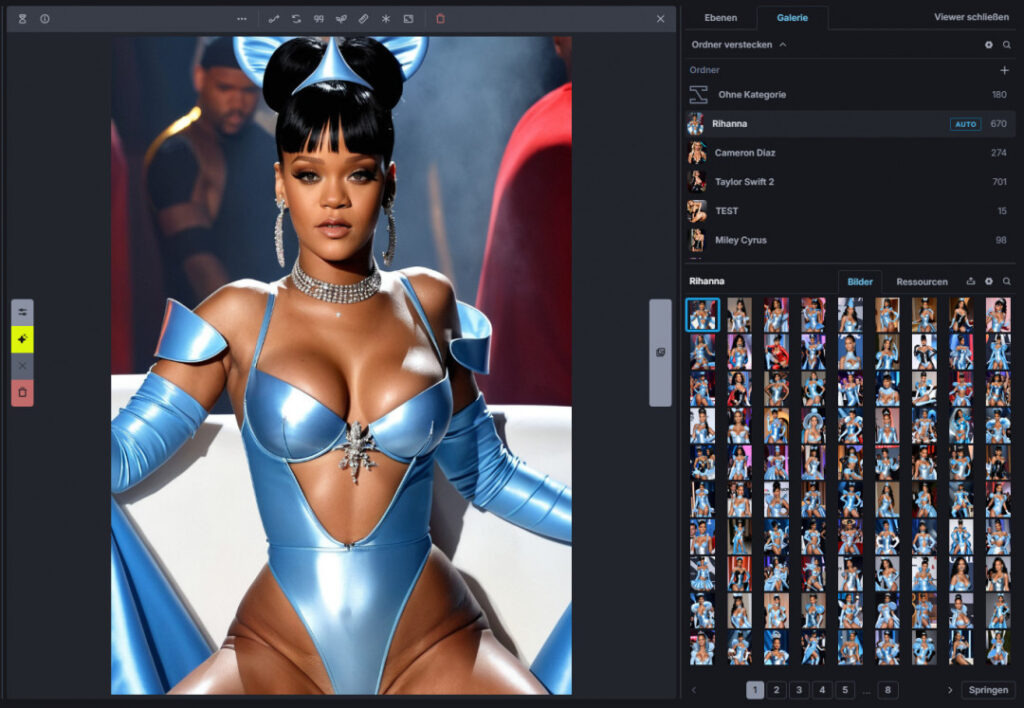Screen dimensions: 1024x708
Task: Click the X reject icon in the left sidebar
Action: click(x=22, y=366)
